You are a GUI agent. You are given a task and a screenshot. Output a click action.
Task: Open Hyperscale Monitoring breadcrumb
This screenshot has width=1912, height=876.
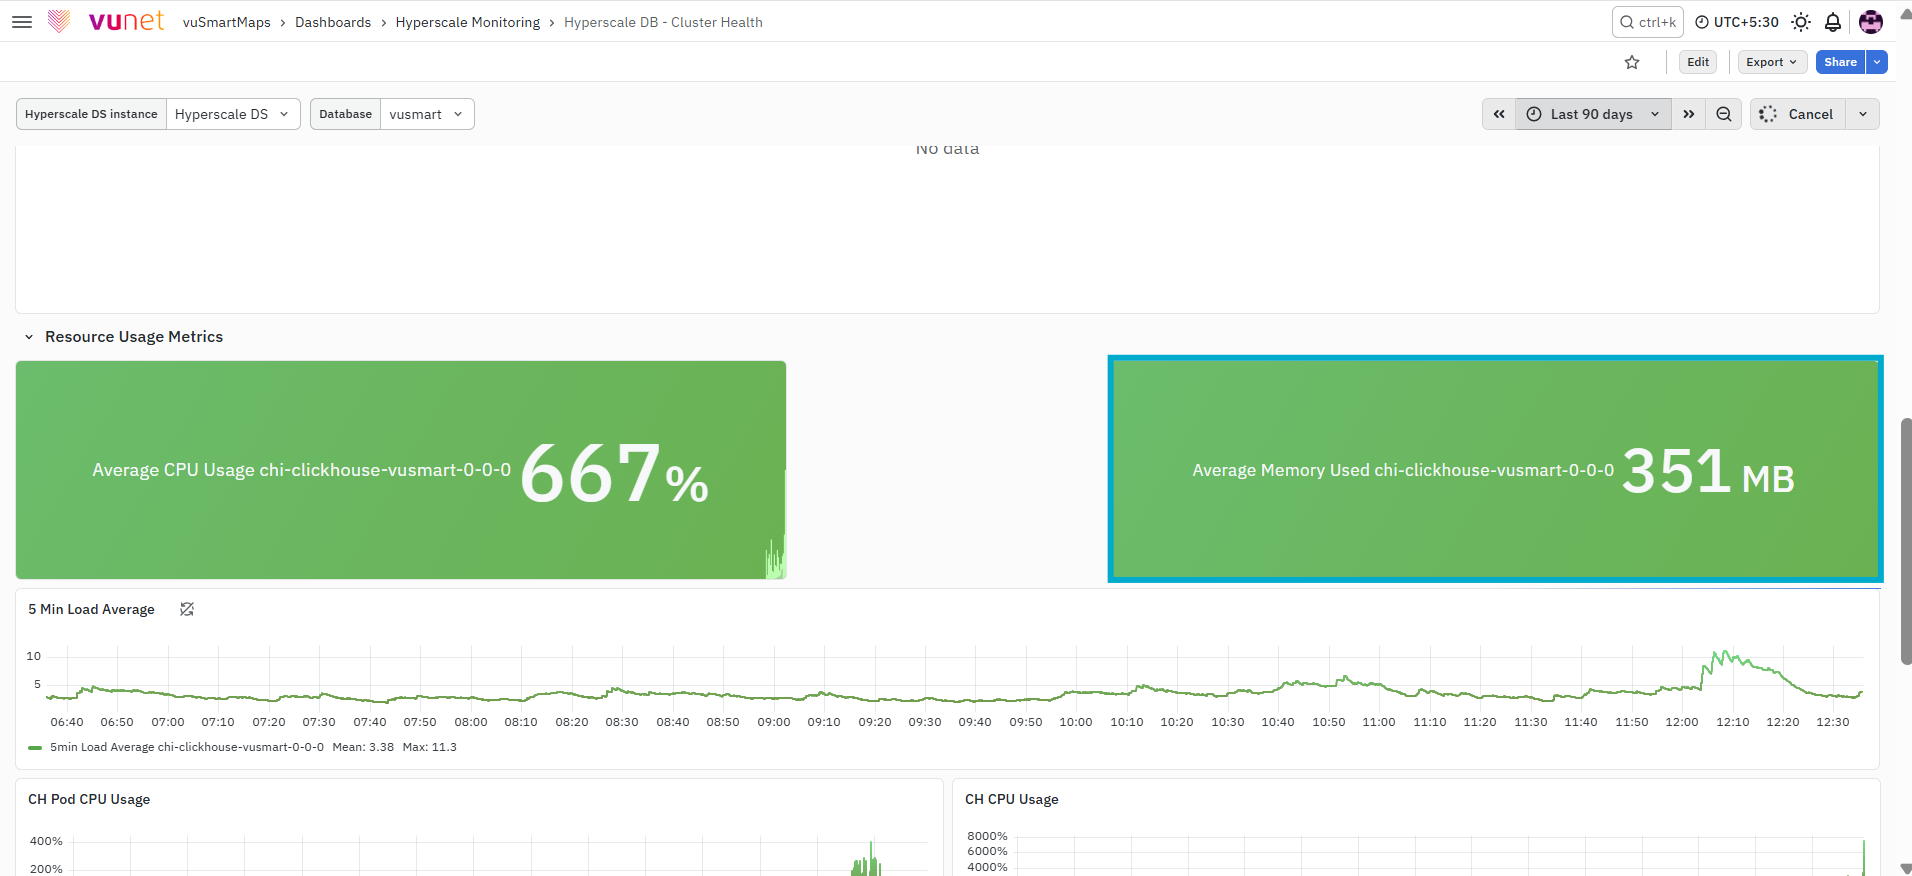click(468, 22)
